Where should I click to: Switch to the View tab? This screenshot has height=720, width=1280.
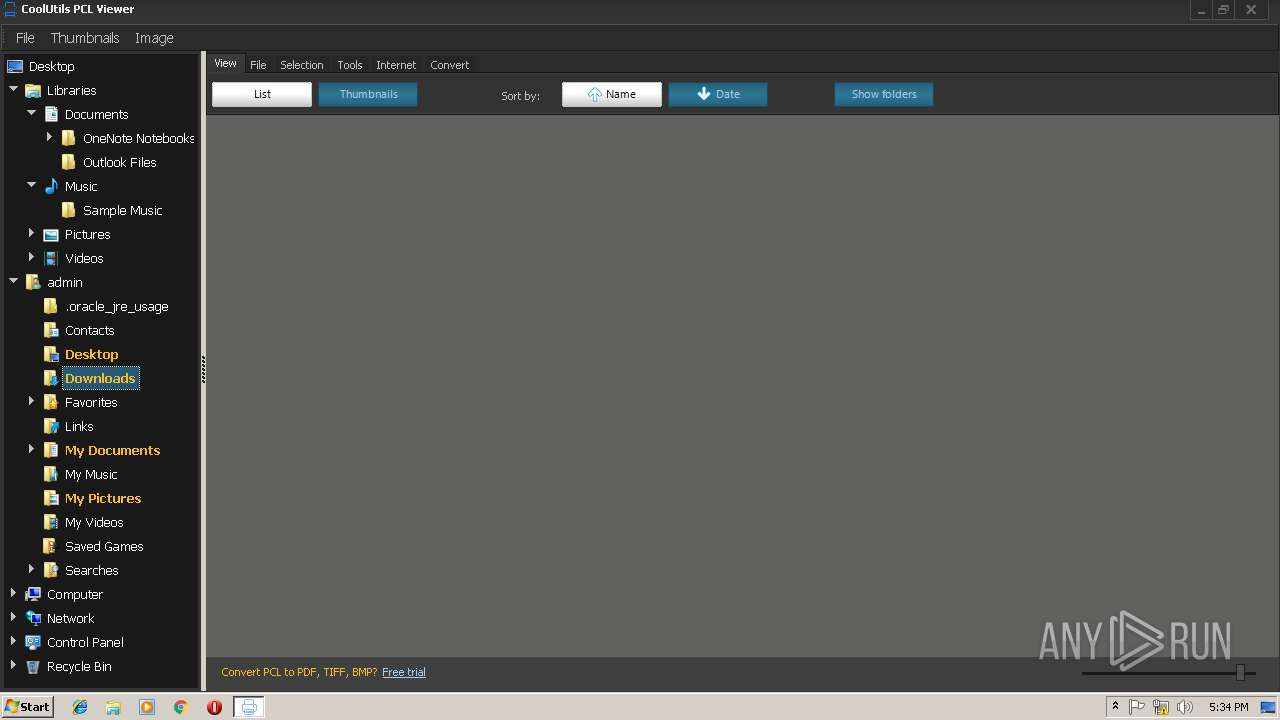(225, 64)
